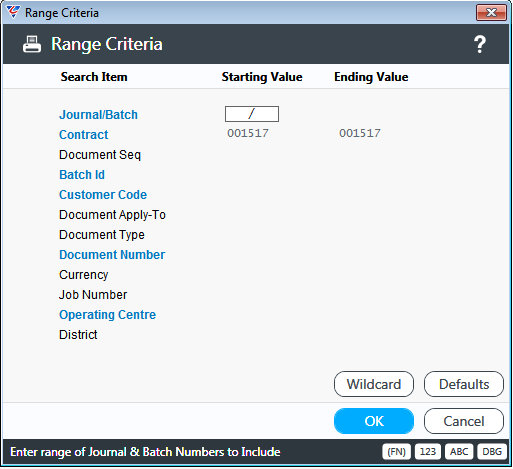The image size is (513, 469).
Task: Select the Journal/Batch search item
Action: [98, 115]
